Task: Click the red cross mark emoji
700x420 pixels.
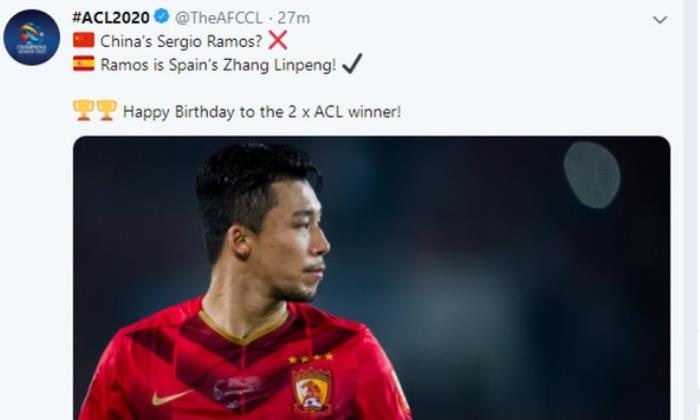Action: [x=278, y=40]
